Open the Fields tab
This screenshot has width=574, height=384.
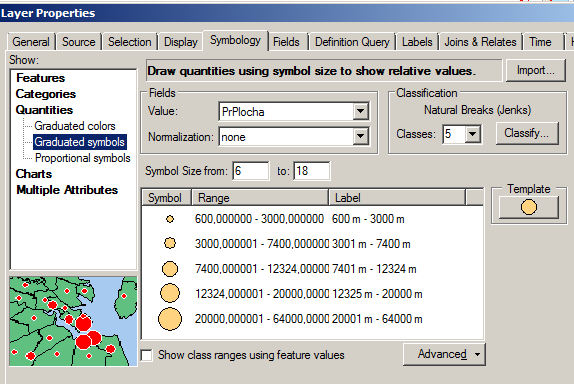click(286, 42)
